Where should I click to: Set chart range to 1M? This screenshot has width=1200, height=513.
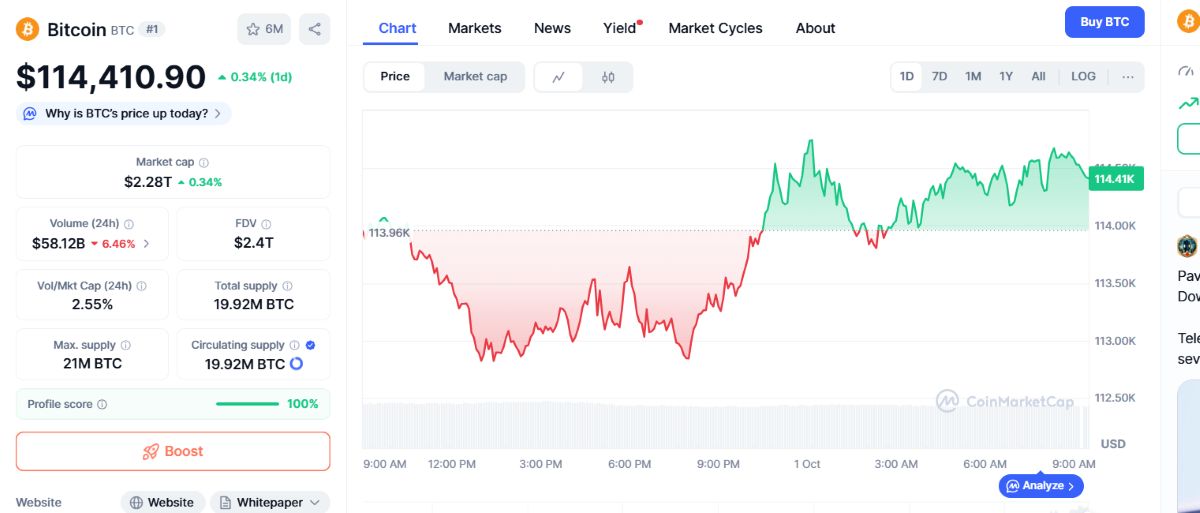tap(973, 77)
